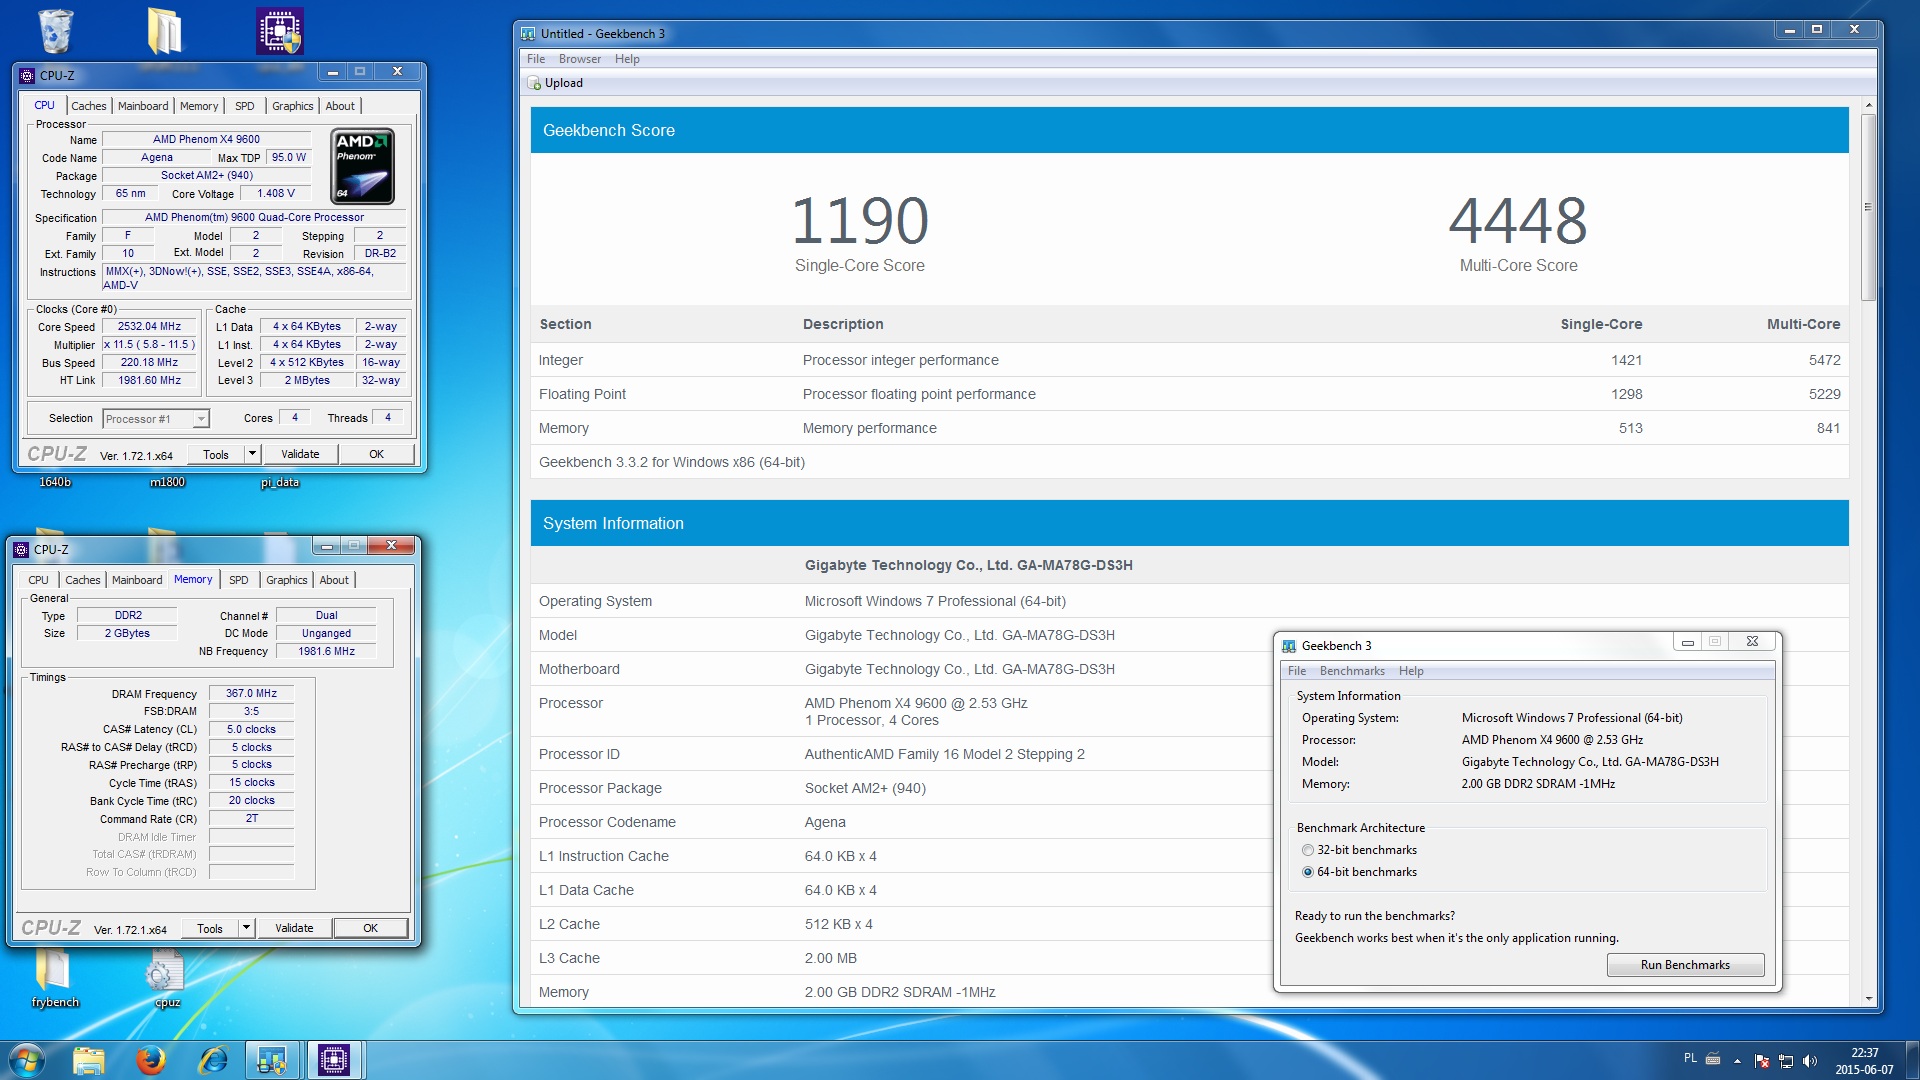
Task: Select the frybench folder on the desktop
Action: 53,970
